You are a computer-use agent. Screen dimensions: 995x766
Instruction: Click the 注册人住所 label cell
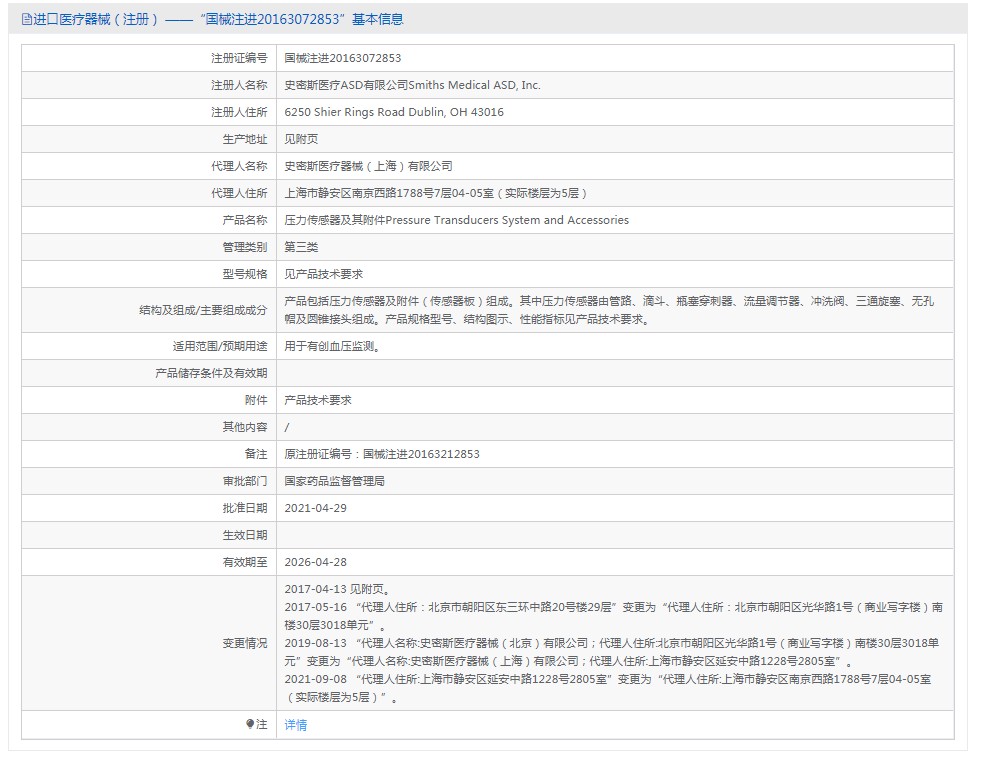149,112
